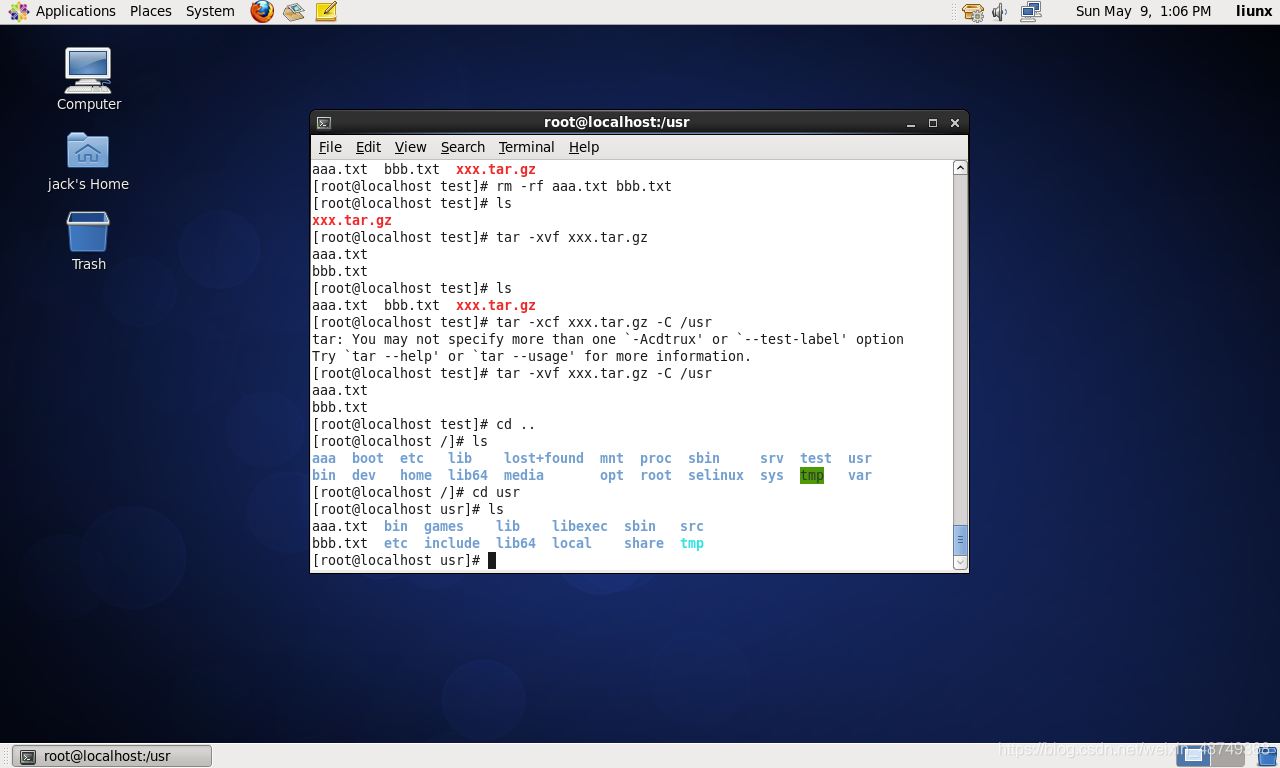Open the terminal File menu
Image resolution: width=1280 pixels, height=768 pixels.
tap(330, 147)
